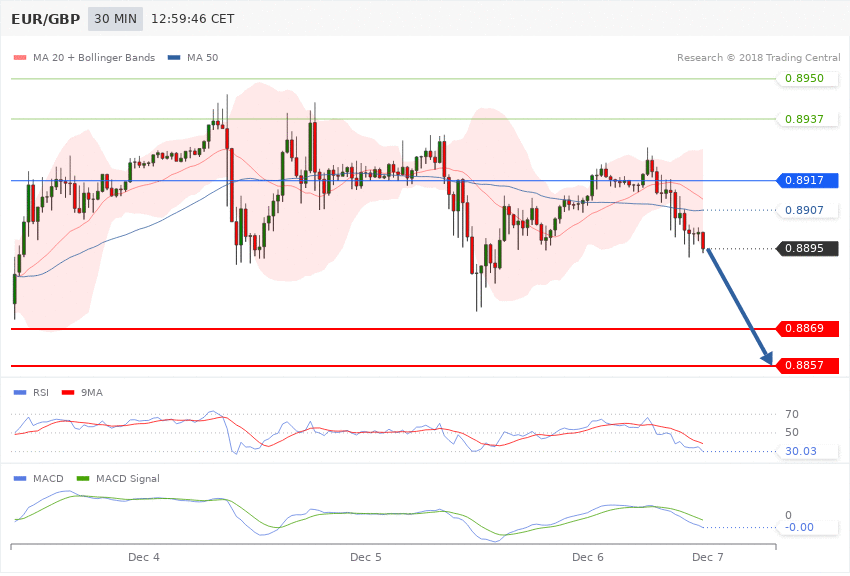Click the RSI blue legend swatch
The width and height of the screenshot is (850, 576).
click(20, 392)
